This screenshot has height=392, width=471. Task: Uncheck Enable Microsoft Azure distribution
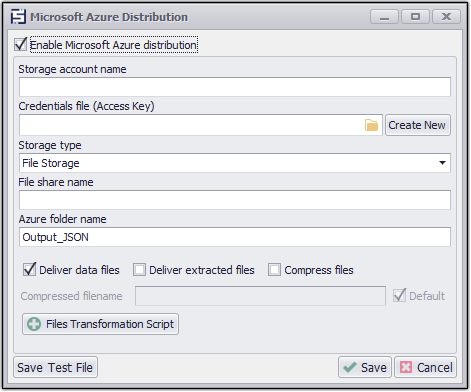pyautogui.click(x=21, y=44)
